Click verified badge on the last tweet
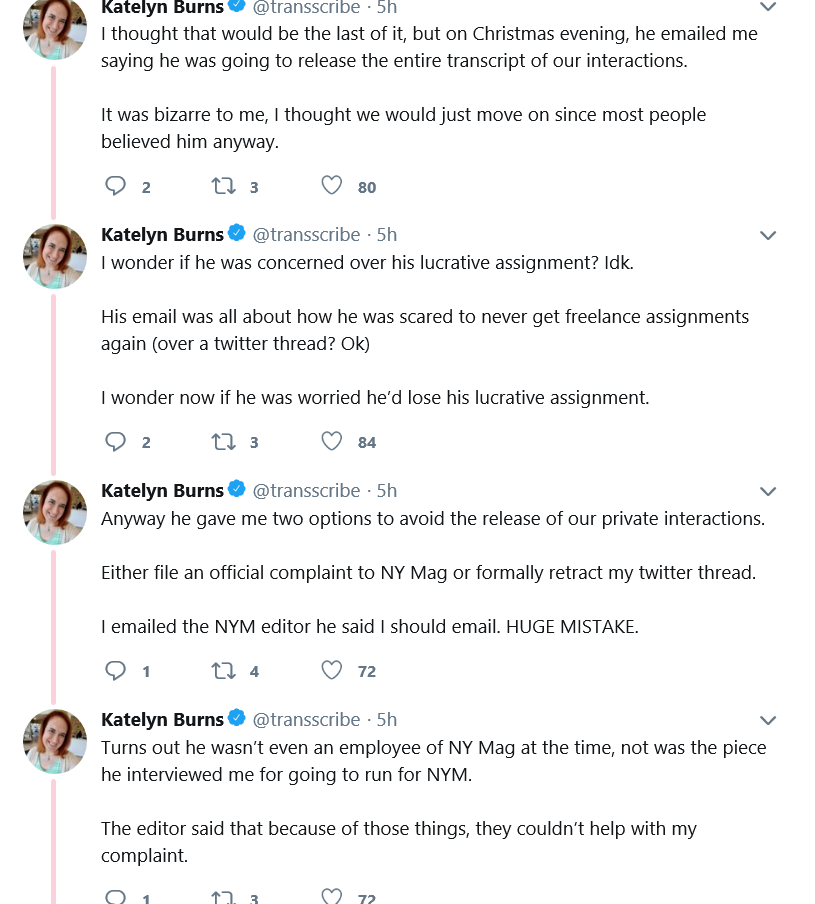 click(x=236, y=718)
